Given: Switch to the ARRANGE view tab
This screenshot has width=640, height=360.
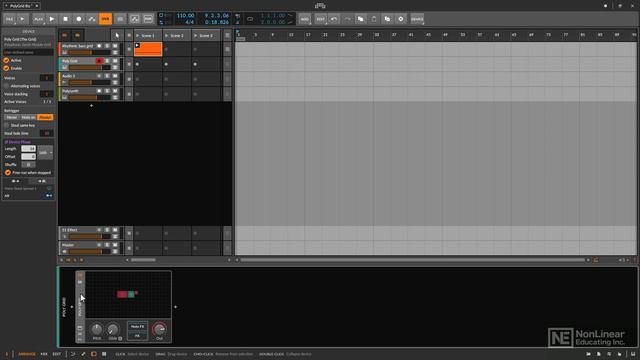Looking at the screenshot, I should point(27,354).
